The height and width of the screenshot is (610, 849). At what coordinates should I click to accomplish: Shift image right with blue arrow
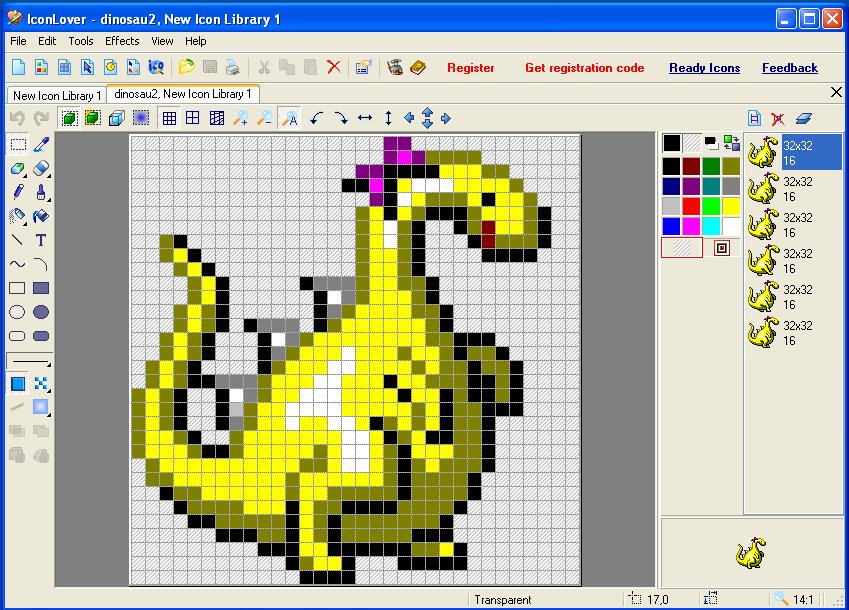point(446,118)
